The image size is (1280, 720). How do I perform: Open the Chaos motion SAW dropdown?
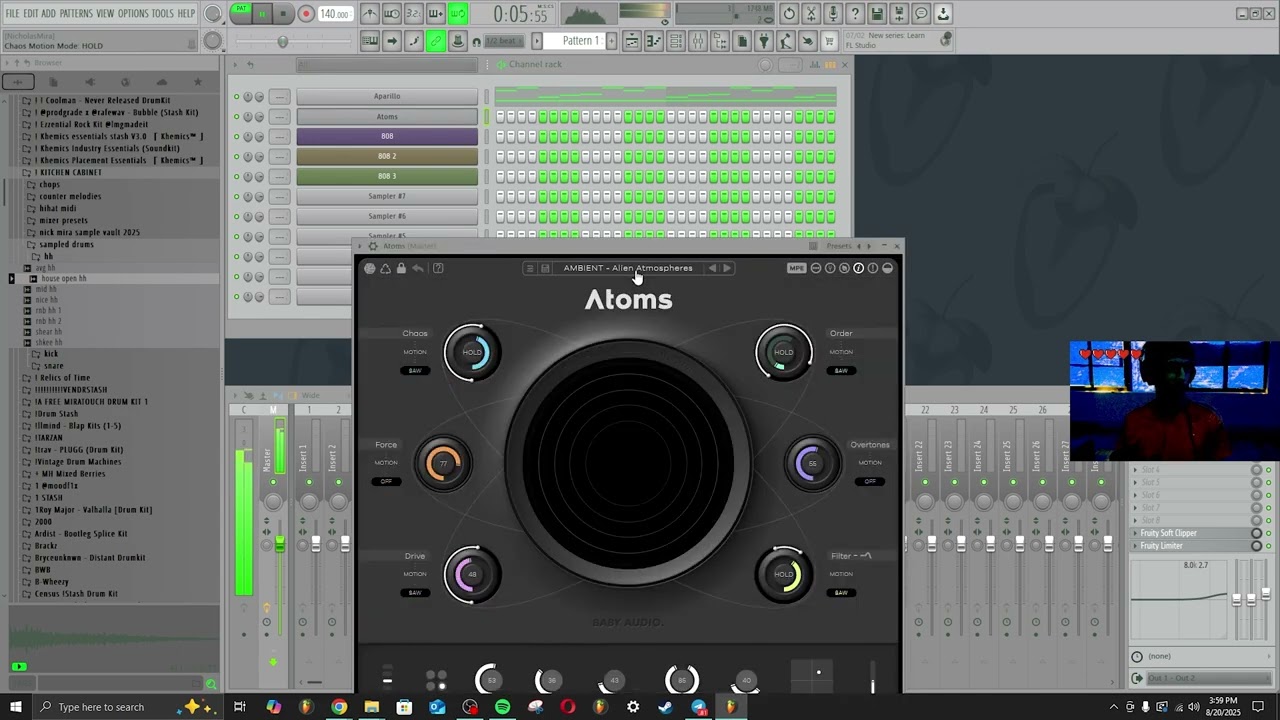[x=415, y=371]
